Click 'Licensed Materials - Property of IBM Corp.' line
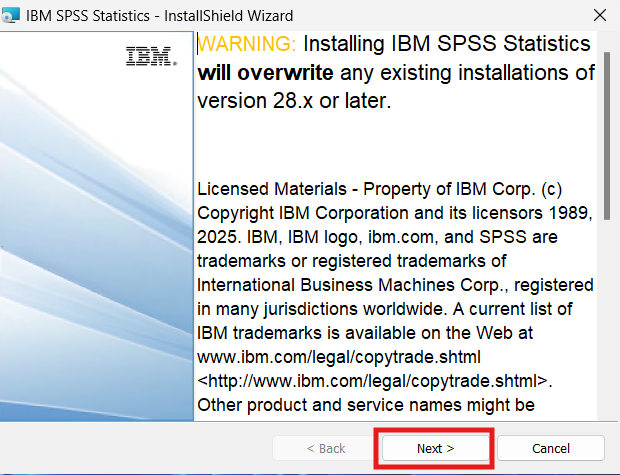The width and height of the screenshot is (620, 475). point(380,189)
